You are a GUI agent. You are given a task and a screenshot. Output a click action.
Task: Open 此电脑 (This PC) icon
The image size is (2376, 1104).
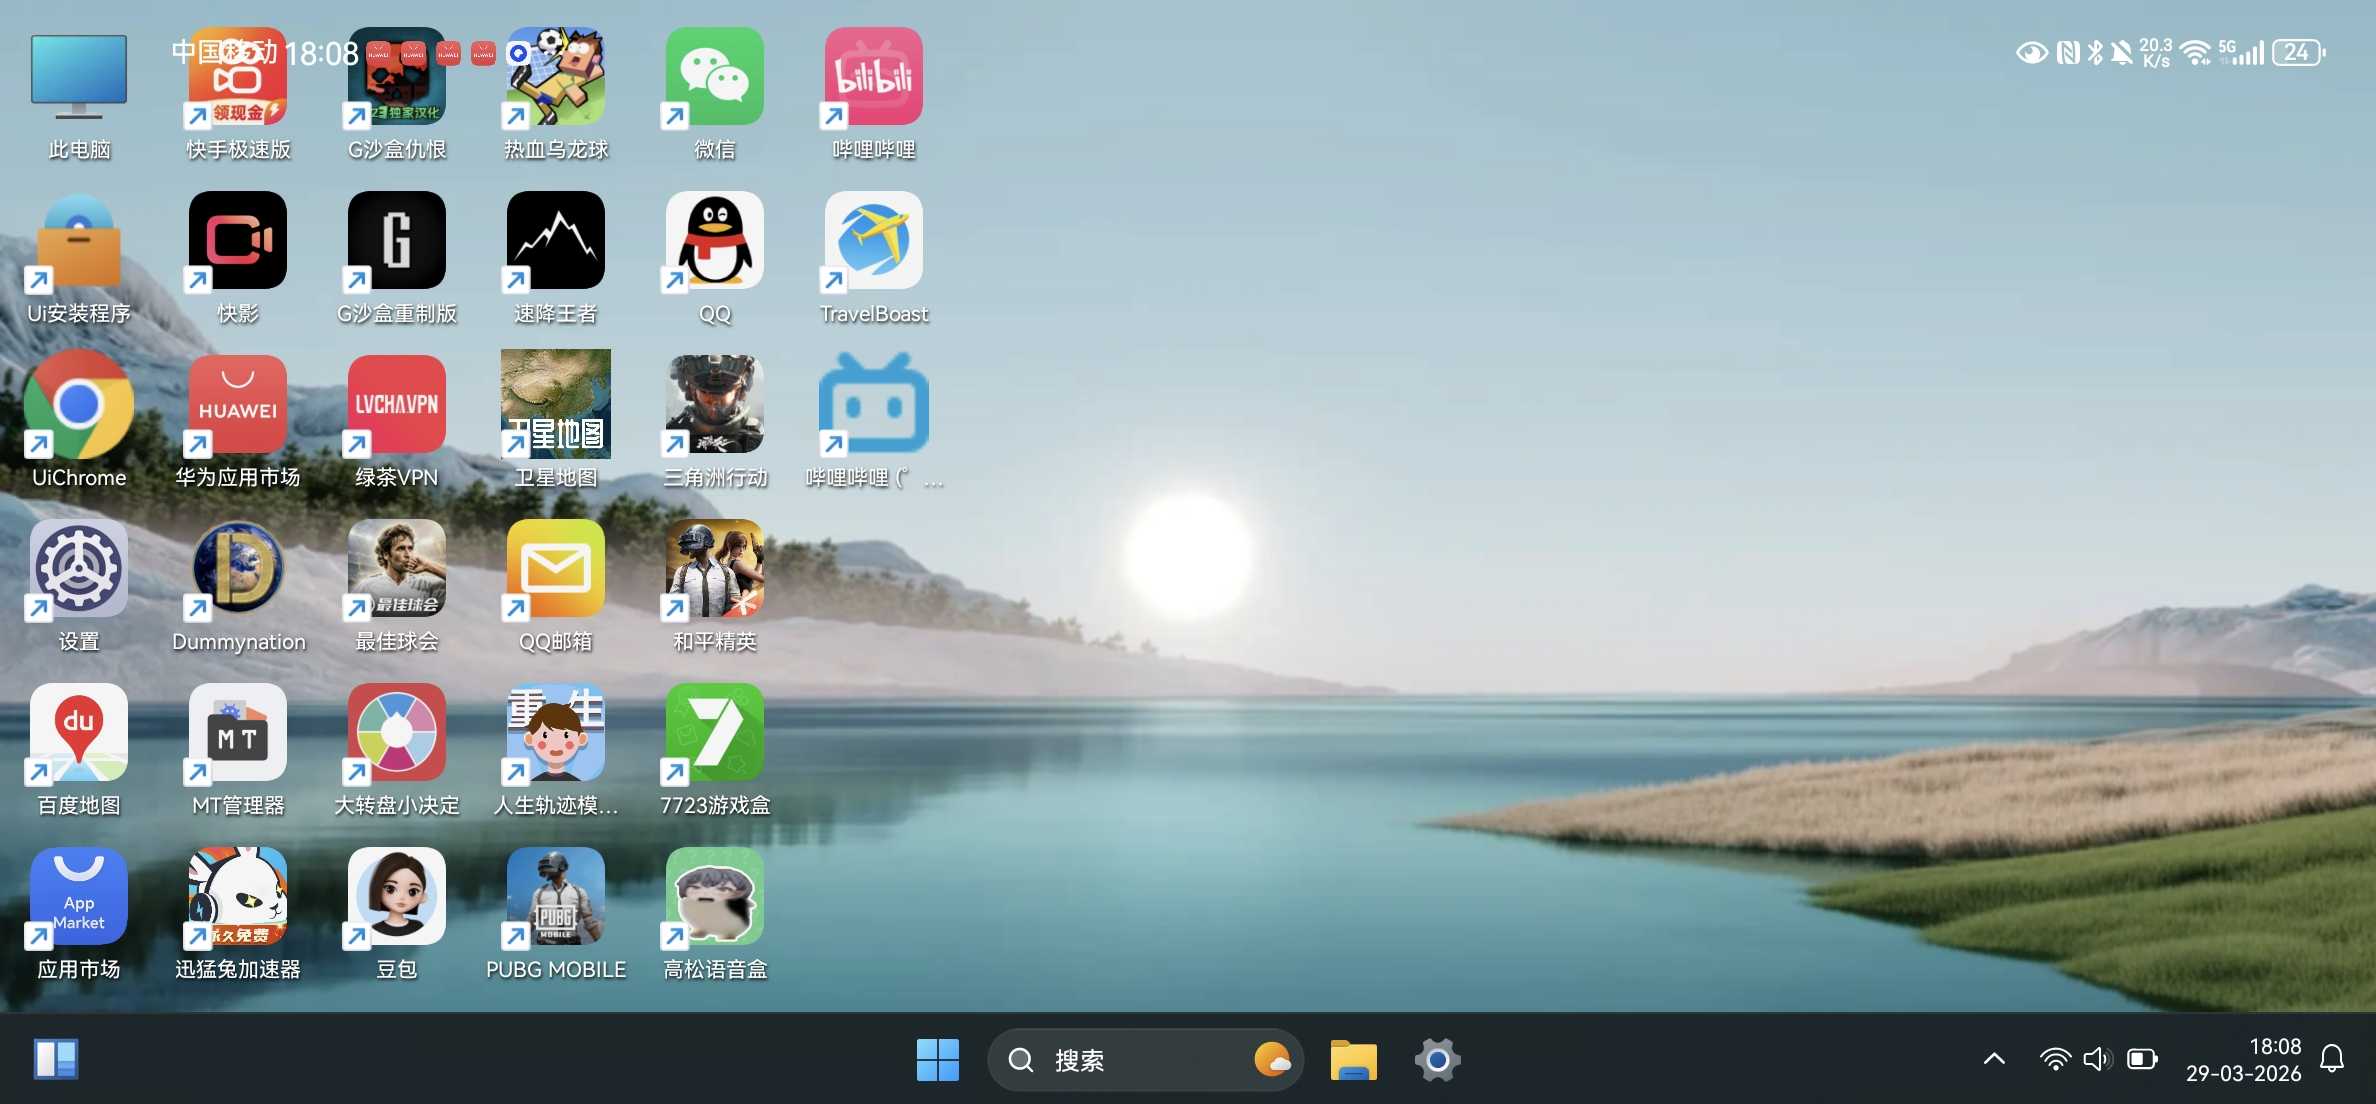(x=79, y=78)
